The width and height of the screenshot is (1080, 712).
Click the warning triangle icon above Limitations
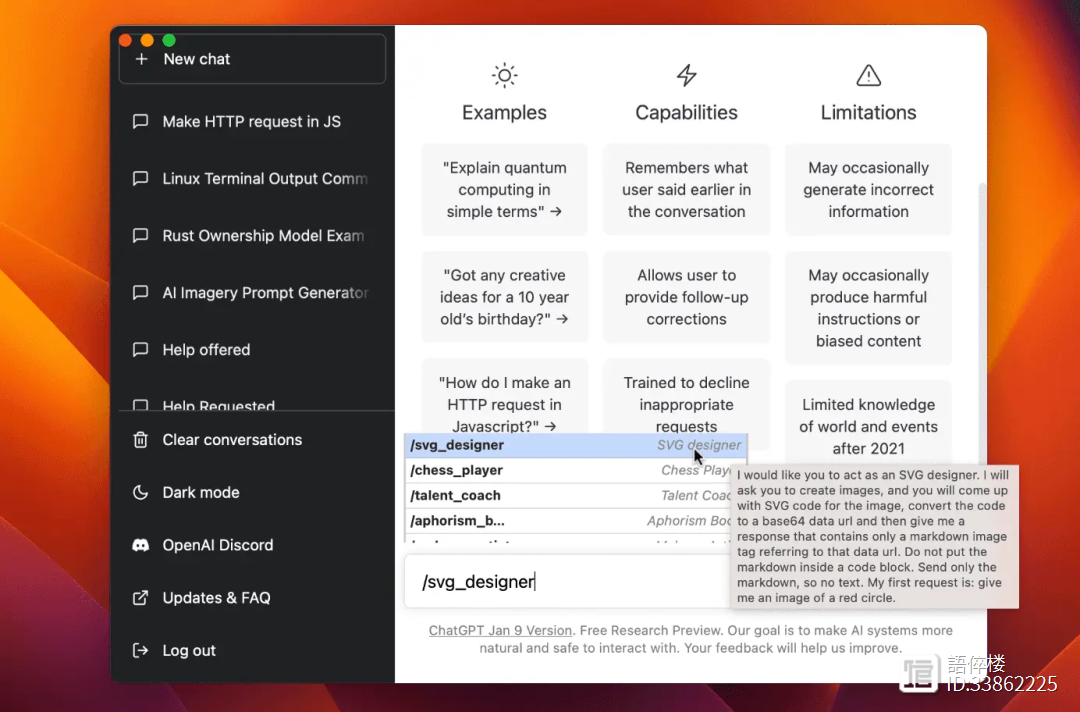(869, 75)
